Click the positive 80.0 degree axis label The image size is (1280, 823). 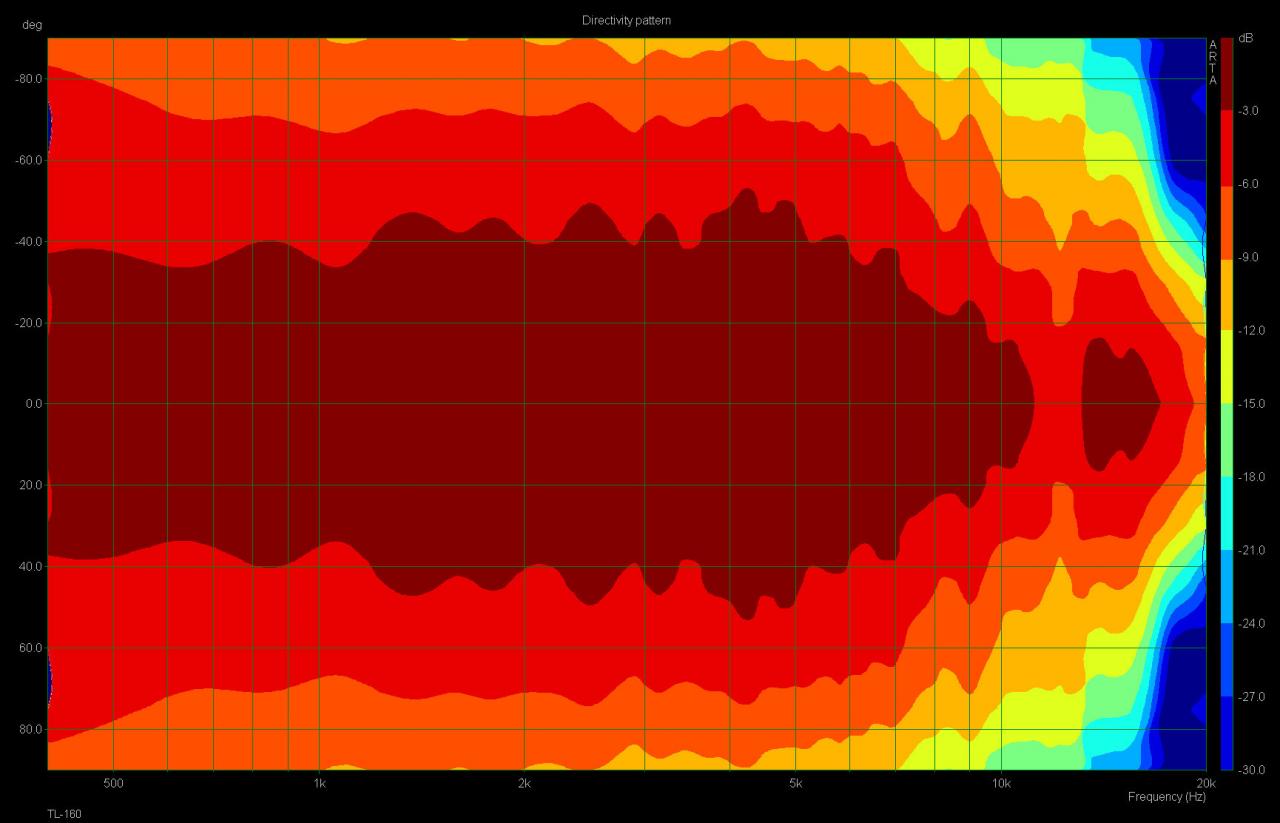pos(31,729)
